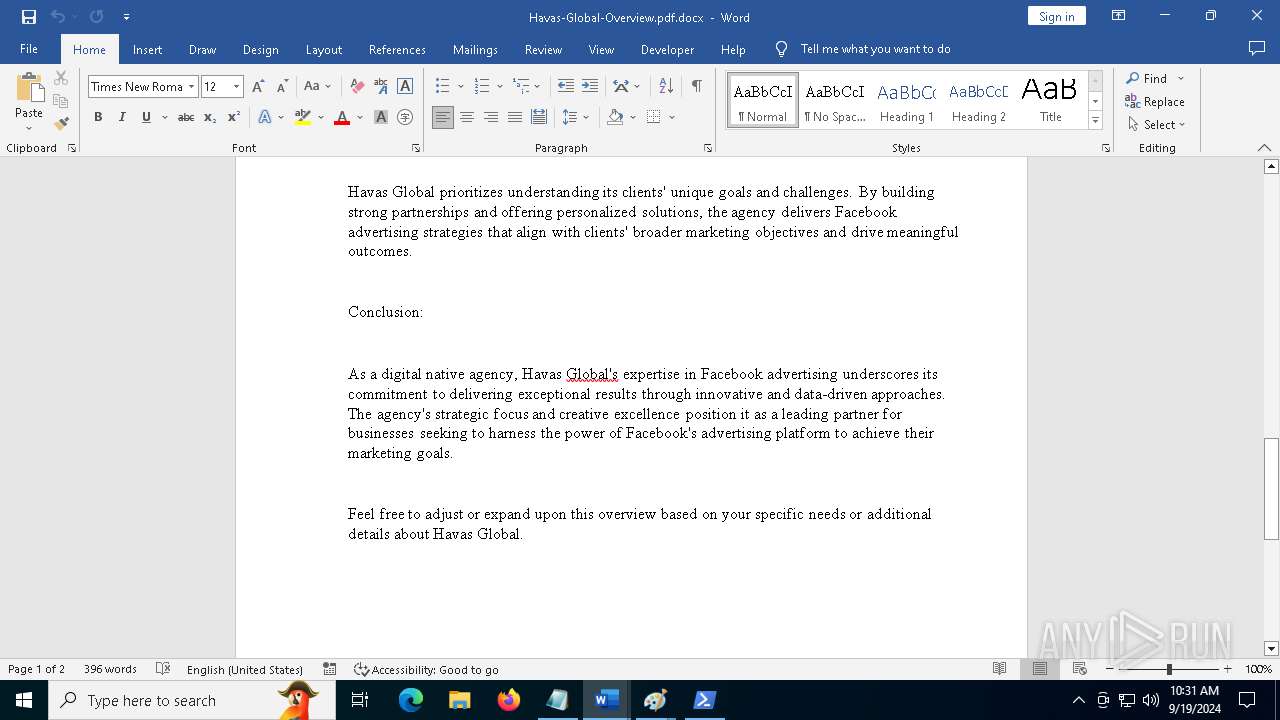Toggle Underline formatting
Screen dimensions: 1280x720
tap(146, 118)
